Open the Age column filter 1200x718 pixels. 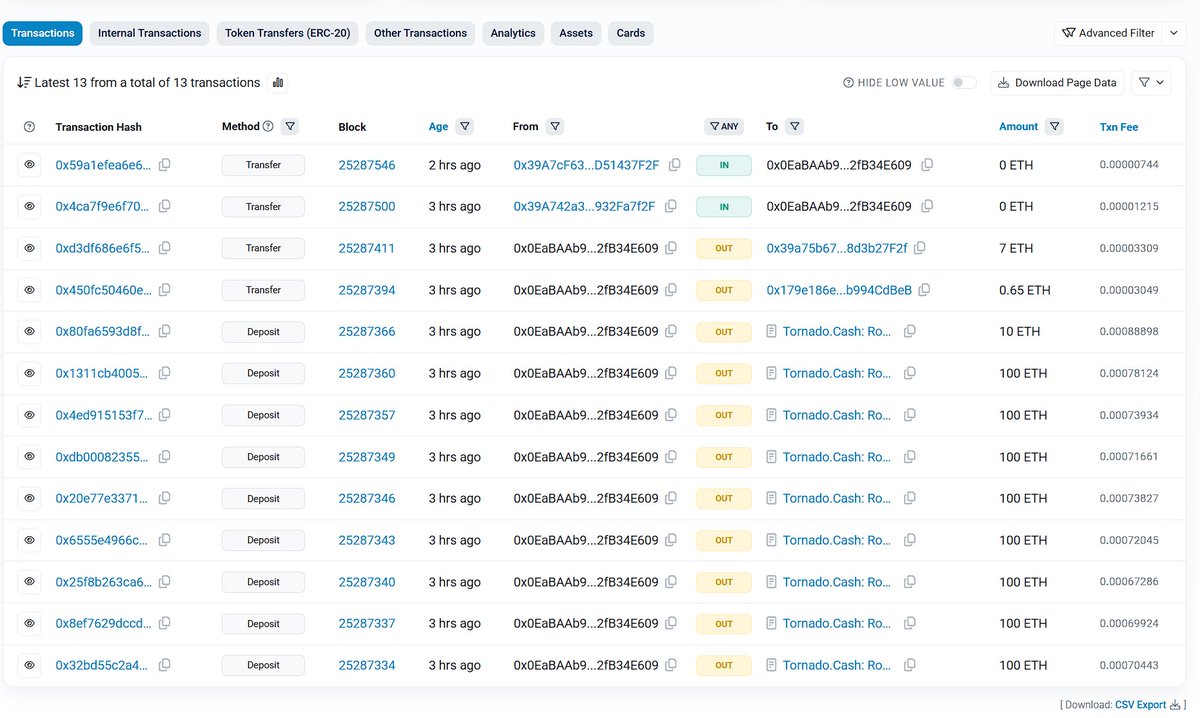[x=465, y=126]
